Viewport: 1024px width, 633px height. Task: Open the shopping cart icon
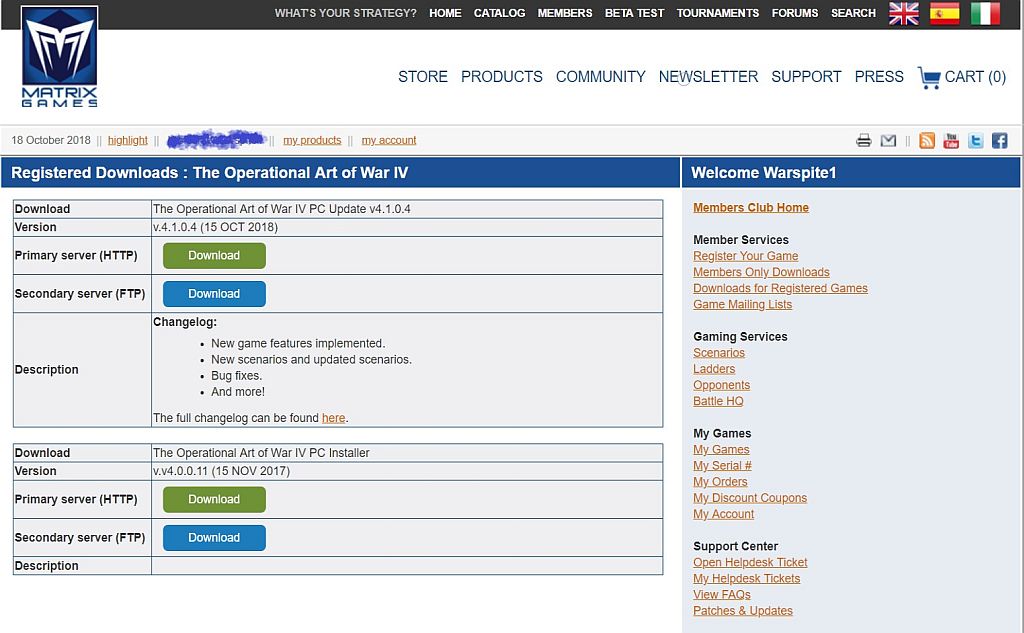tap(929, 77)
